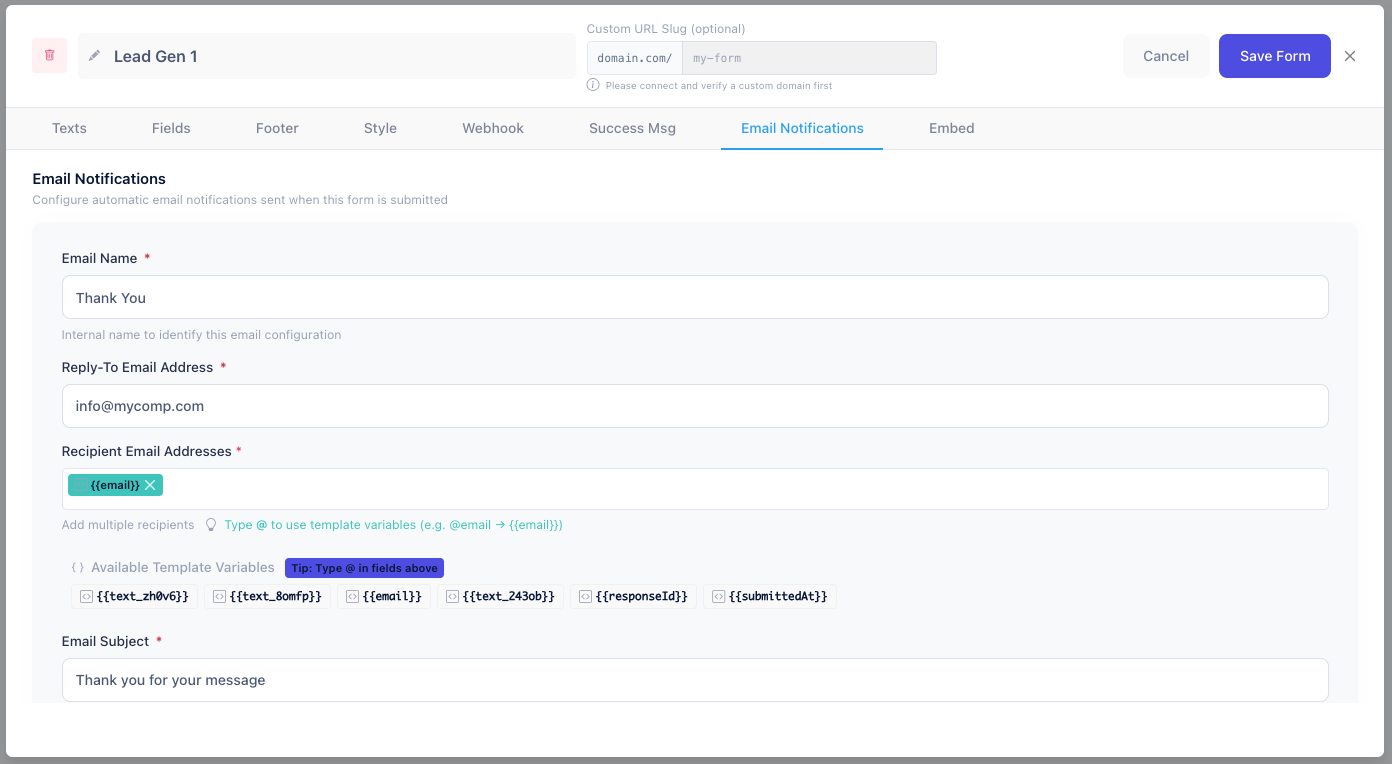Viewport: 1392px width, 764px height.
Task: Select the Style tab
Action: coord(380,128)
